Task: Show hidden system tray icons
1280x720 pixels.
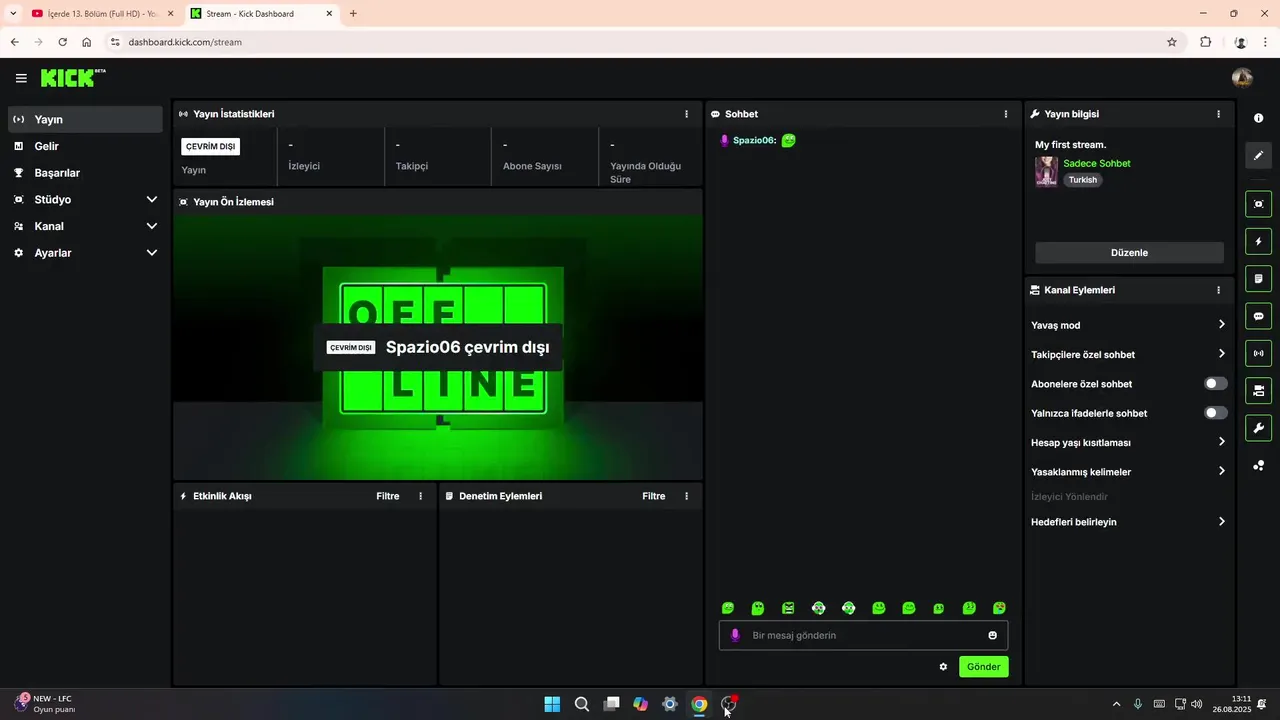Action: click(1116, 704)
